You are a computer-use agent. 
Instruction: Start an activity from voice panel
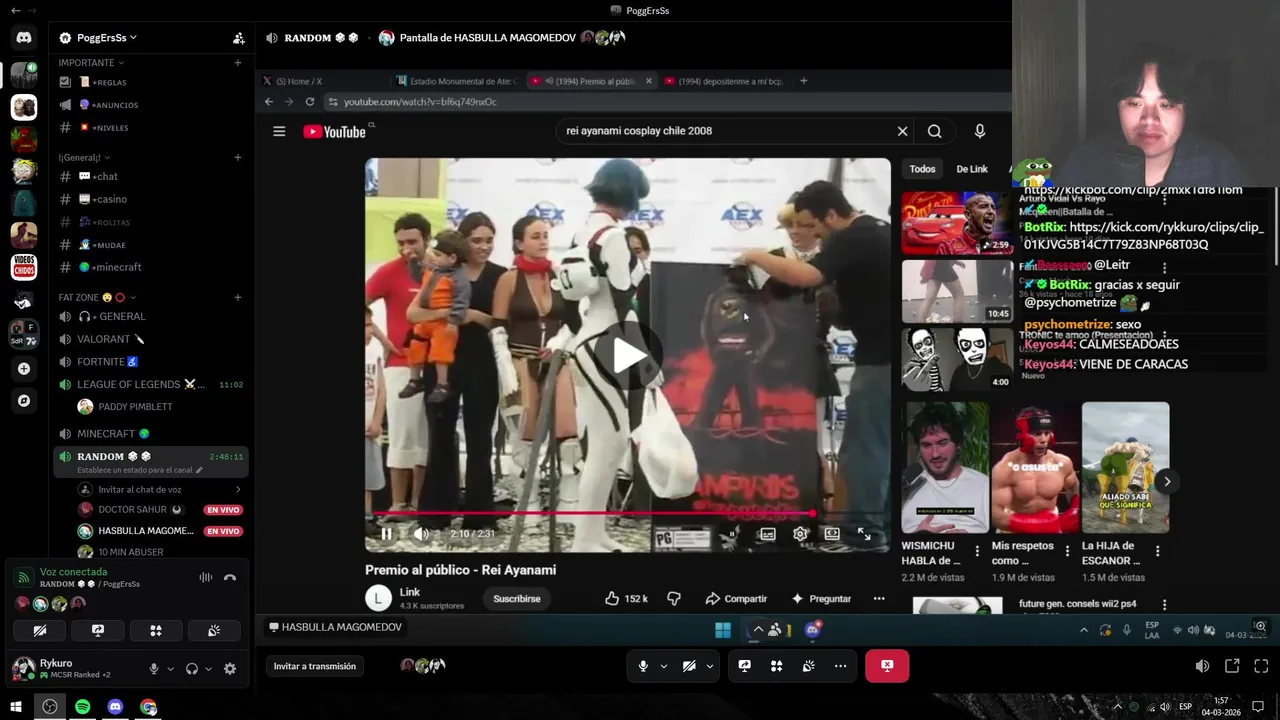click(156, 631)
